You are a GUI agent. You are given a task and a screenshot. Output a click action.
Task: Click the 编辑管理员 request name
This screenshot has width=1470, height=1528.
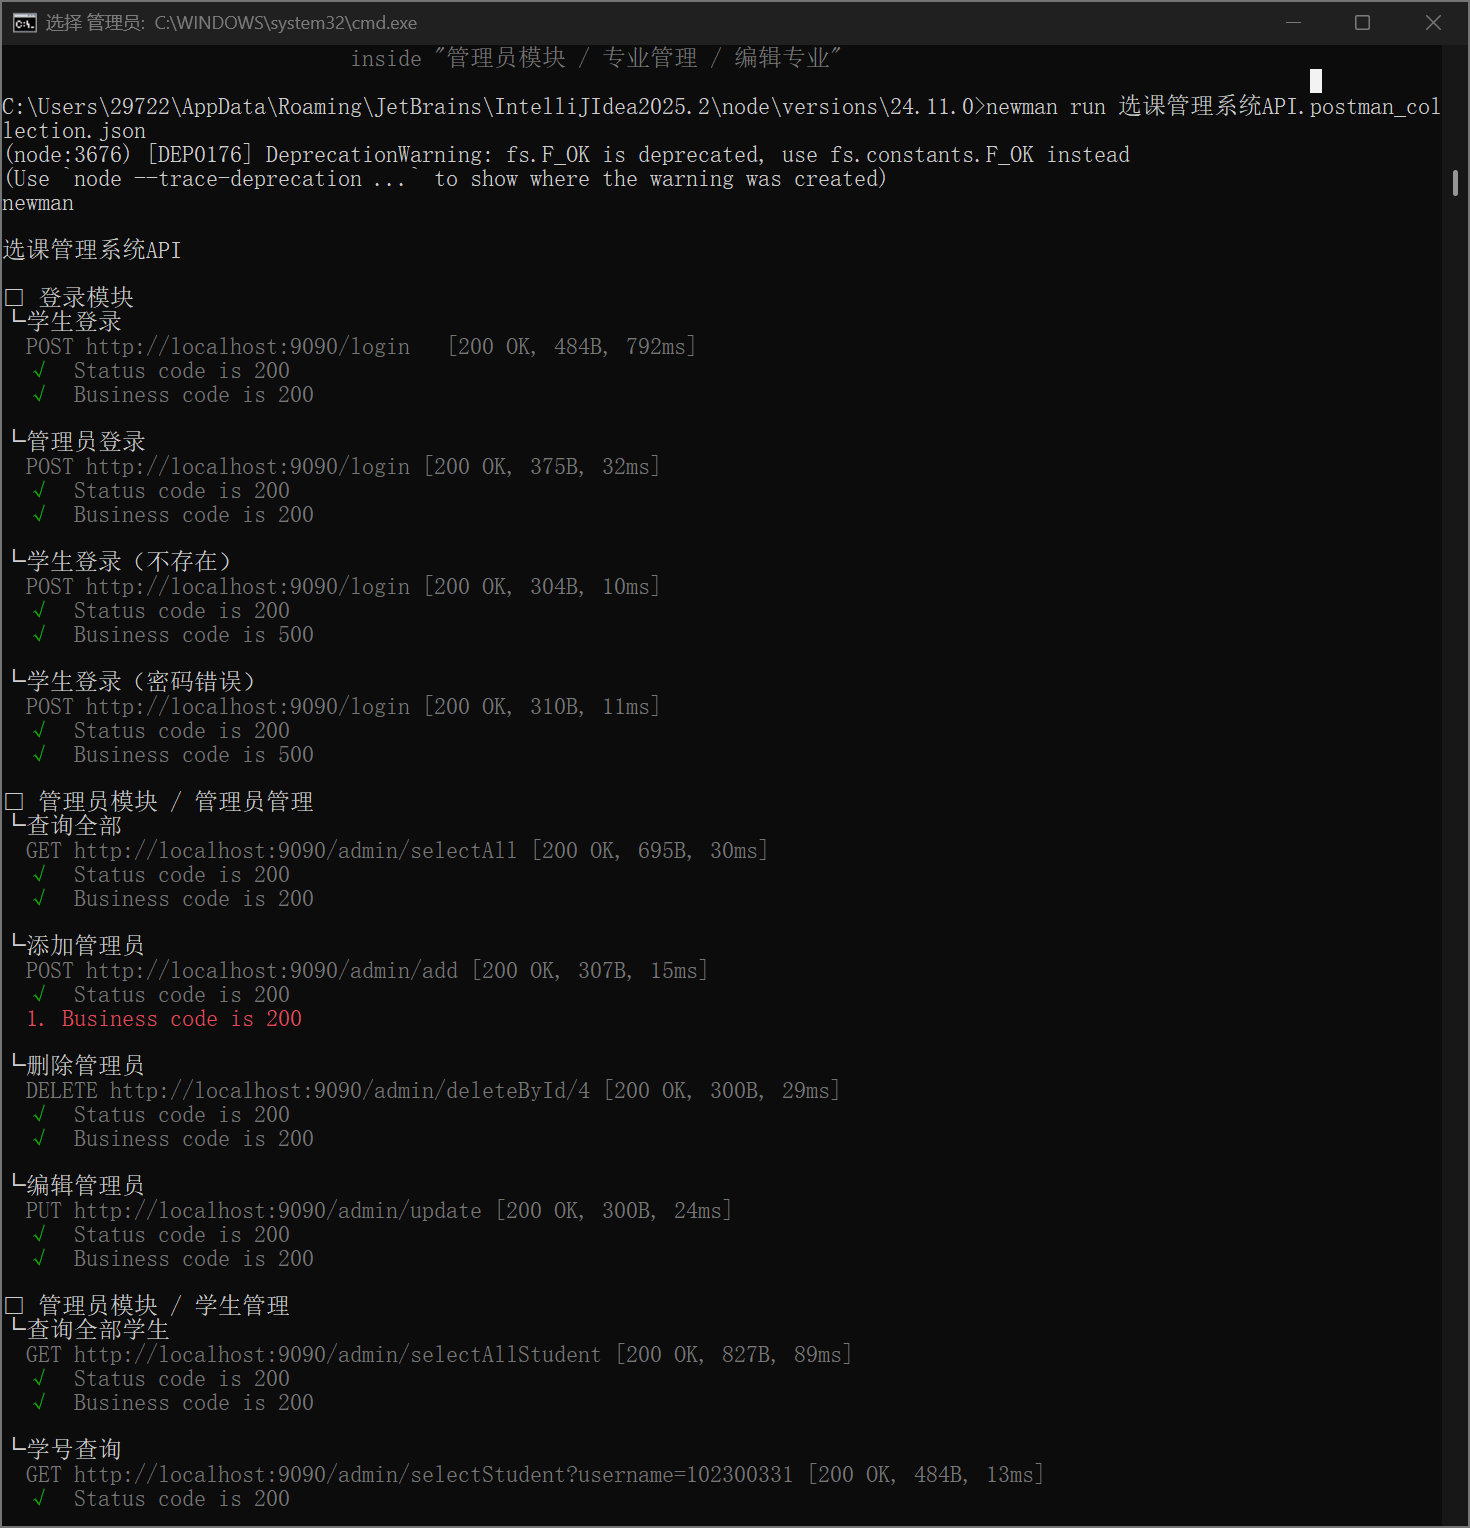pyautogui.click(x=86, y=1186)
